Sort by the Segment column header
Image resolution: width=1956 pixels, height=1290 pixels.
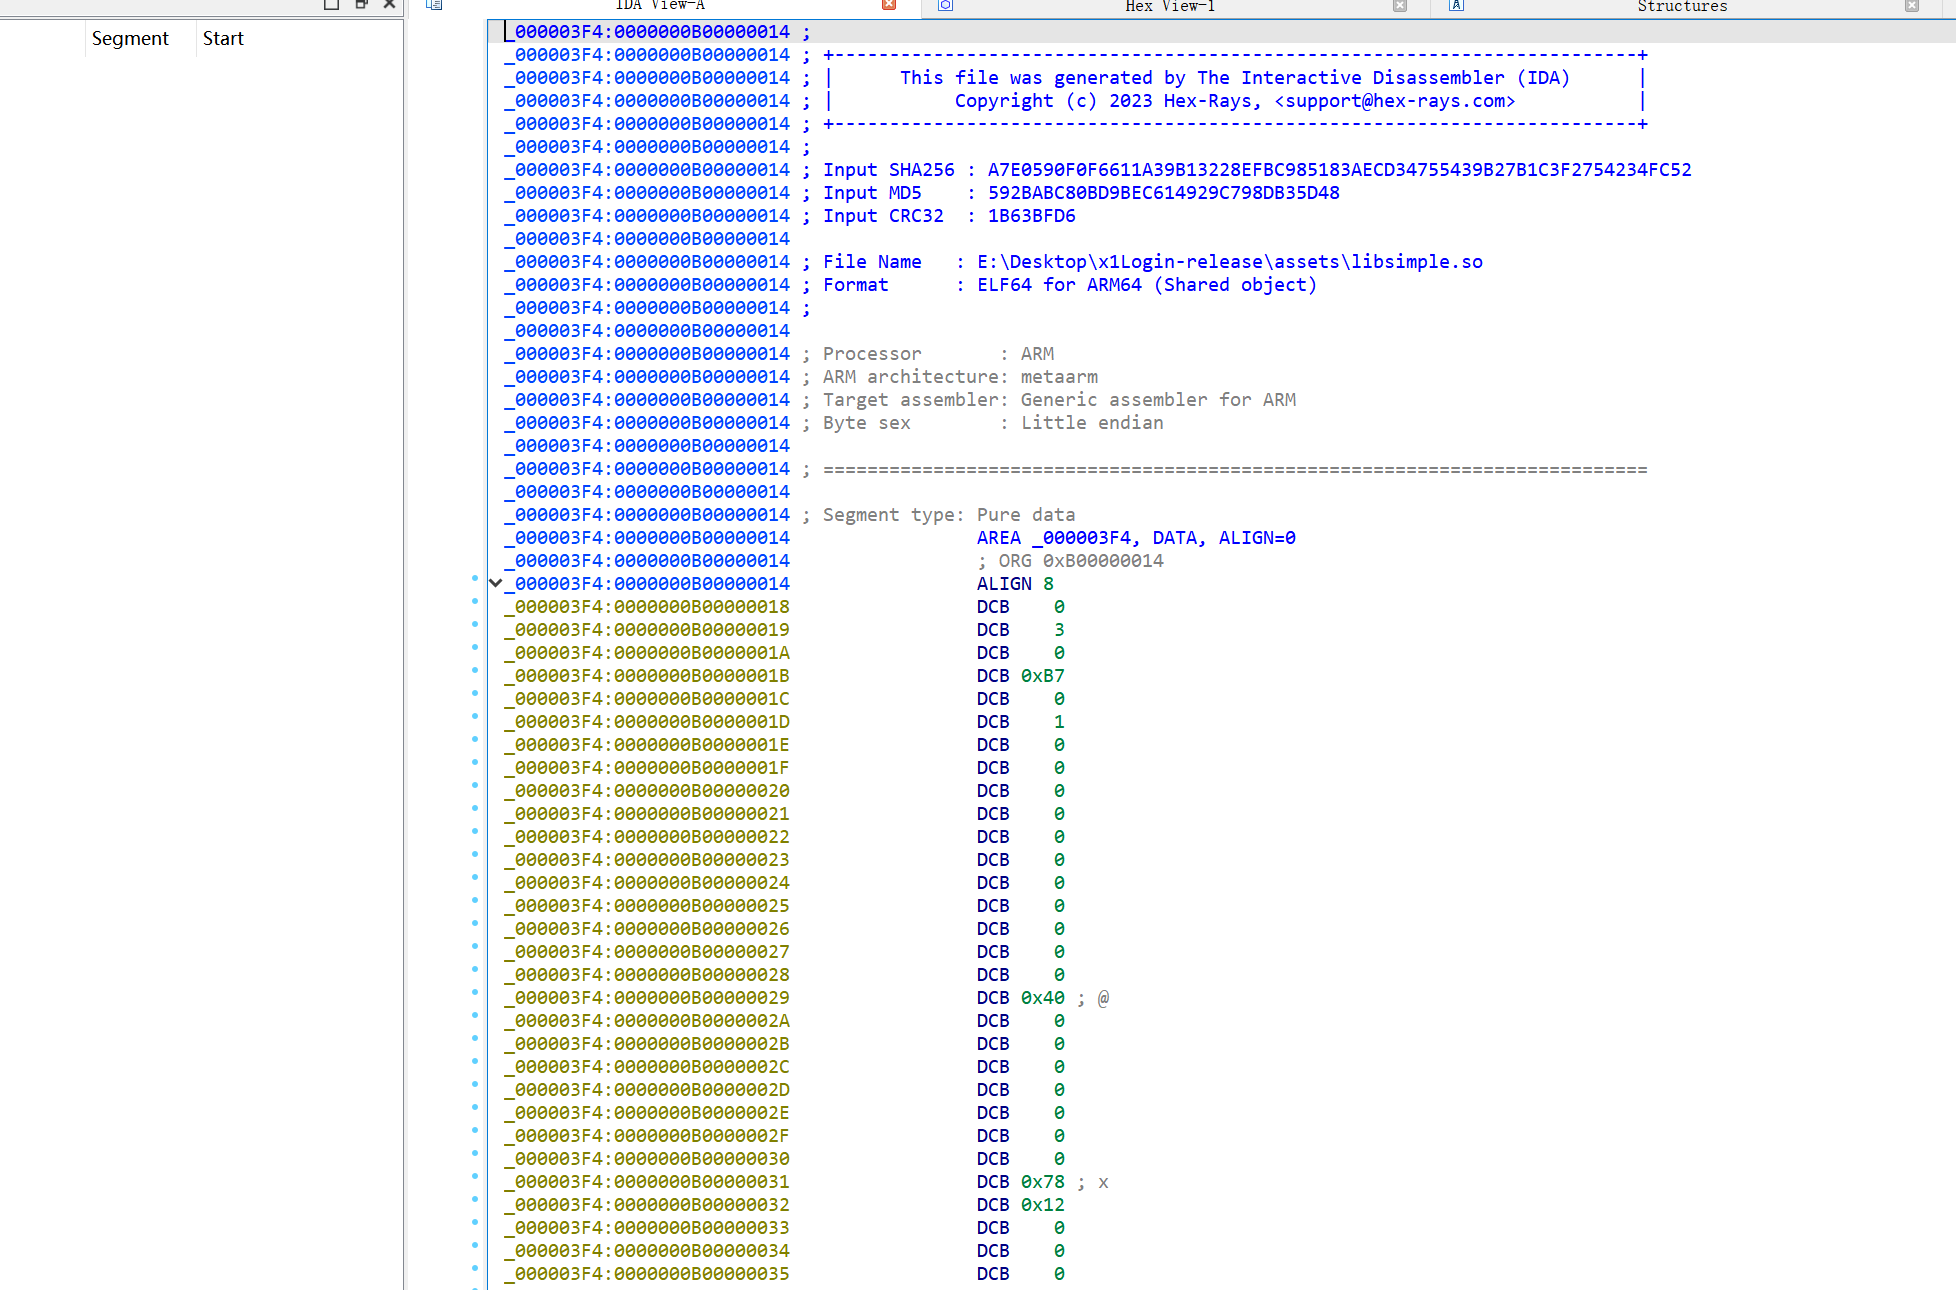(130, 39)
